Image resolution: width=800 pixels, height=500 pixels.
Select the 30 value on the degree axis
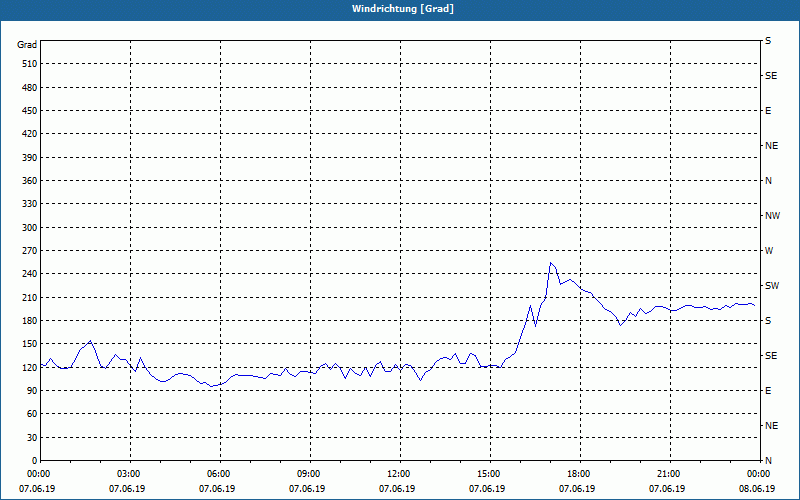32,437
